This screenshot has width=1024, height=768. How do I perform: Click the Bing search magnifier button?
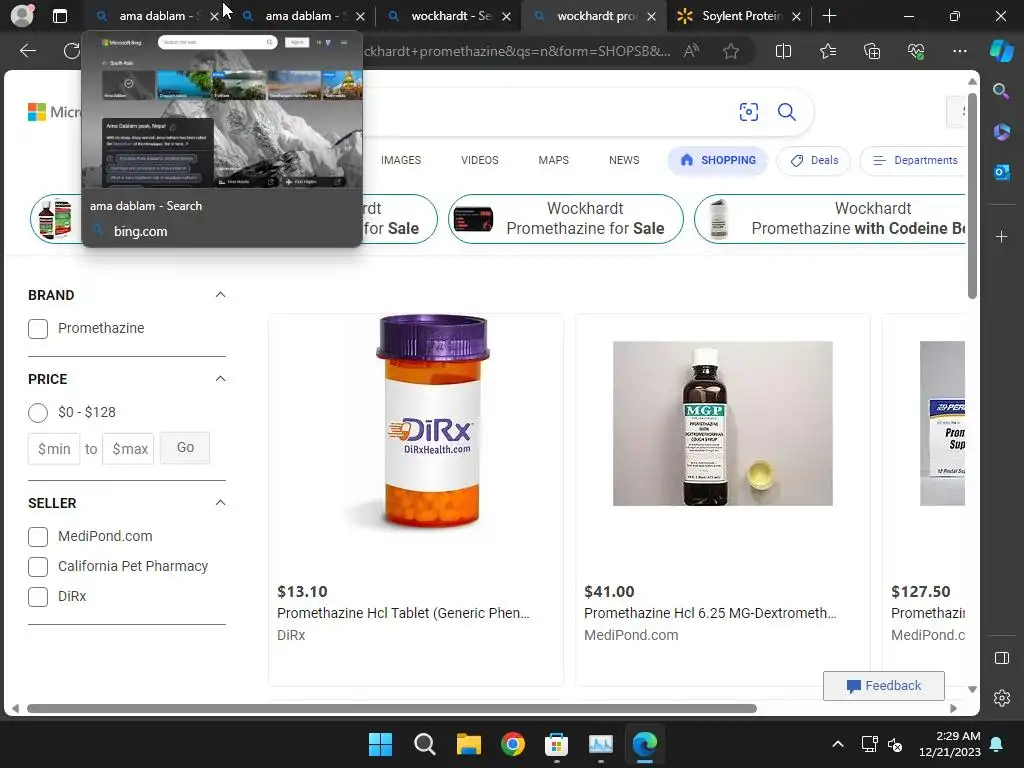point(787,112)
